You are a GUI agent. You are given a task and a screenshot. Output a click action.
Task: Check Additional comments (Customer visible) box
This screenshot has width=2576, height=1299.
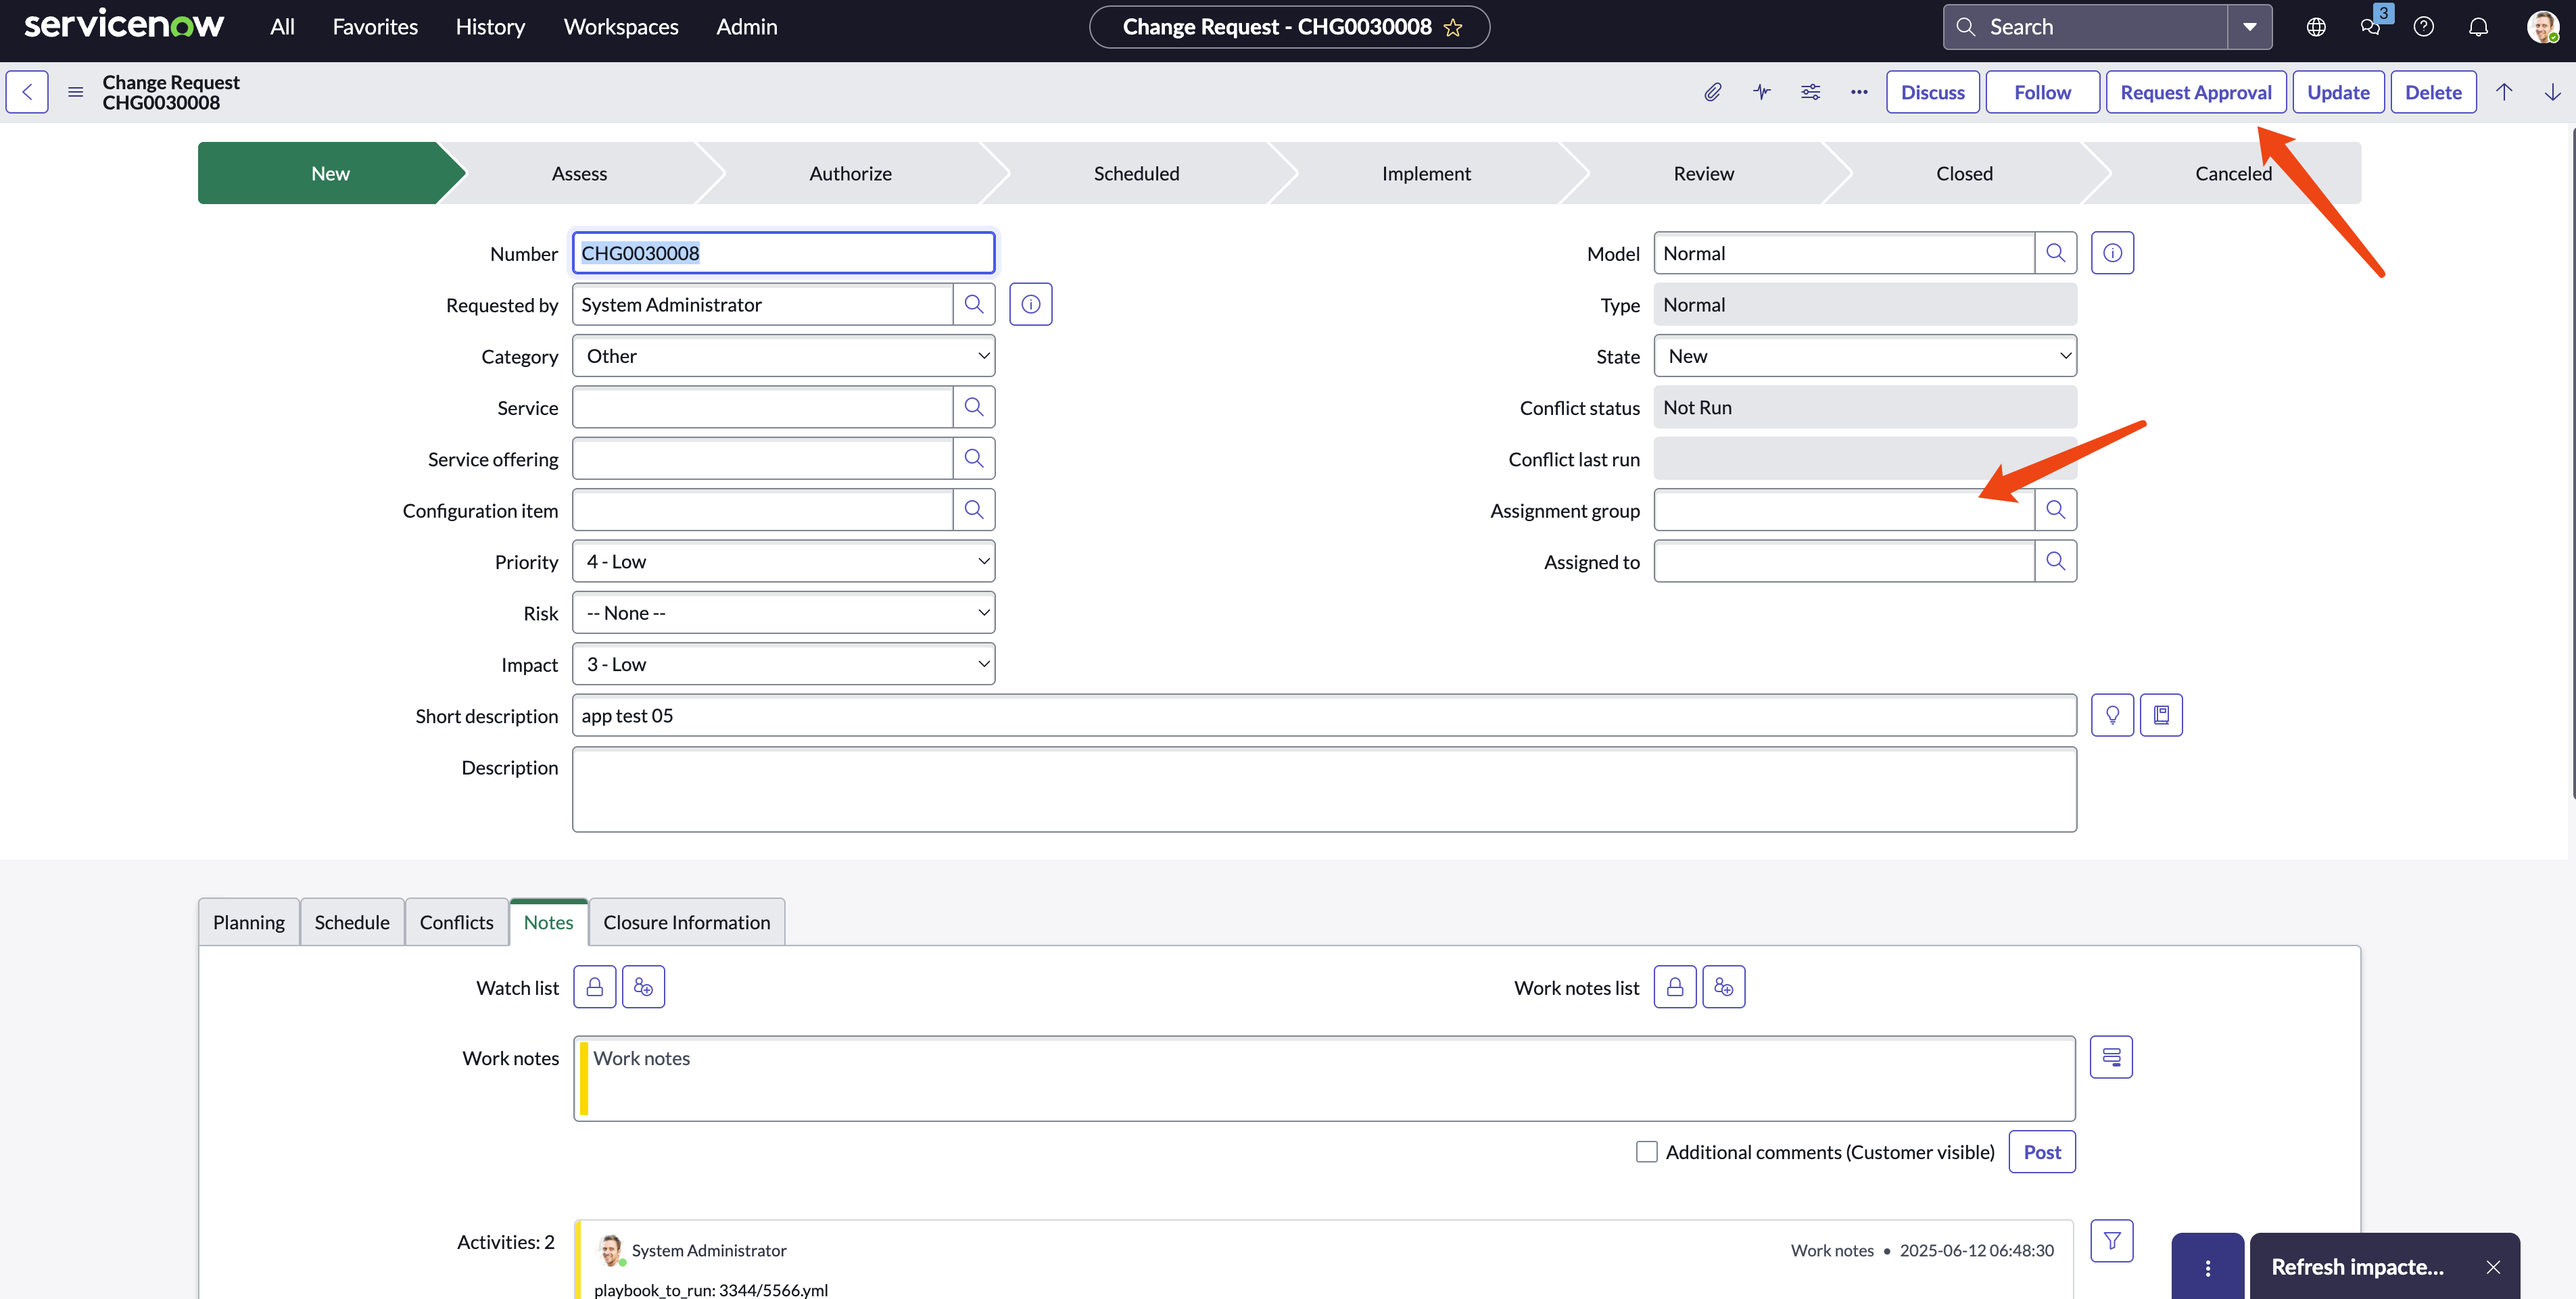click(x=1646, y=1152)
